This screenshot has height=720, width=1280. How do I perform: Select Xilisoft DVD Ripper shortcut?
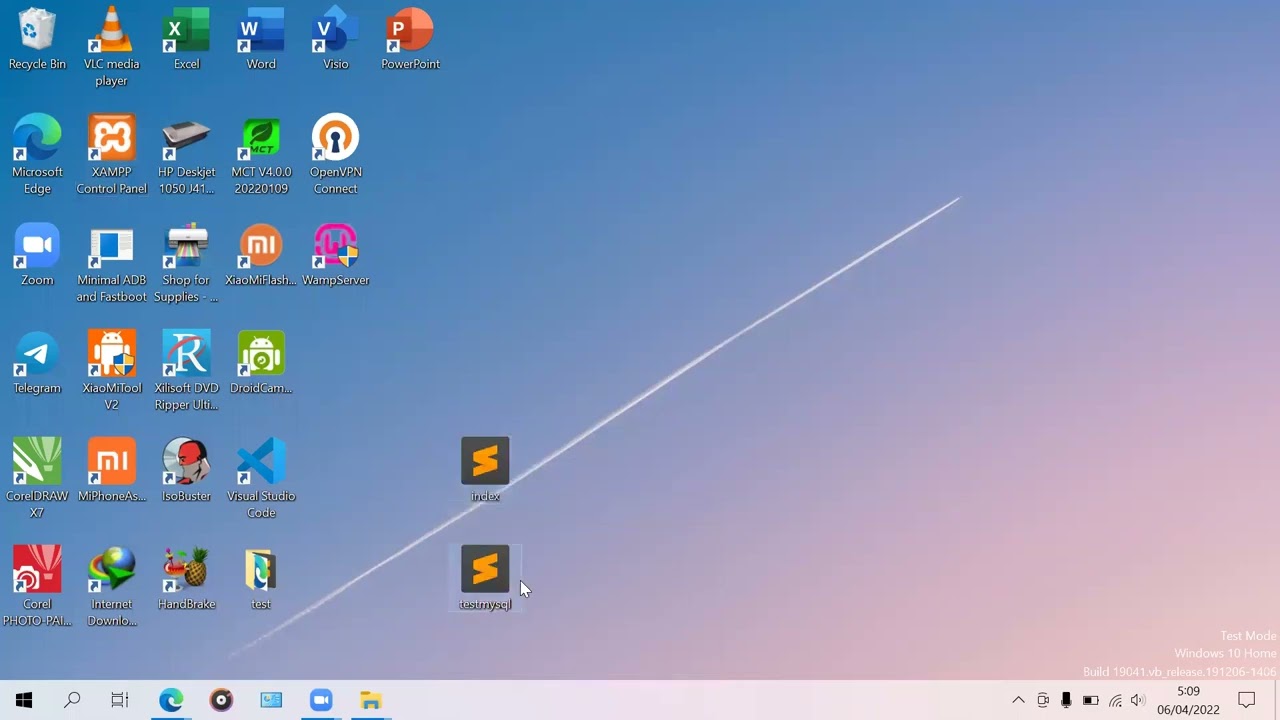(186, 371)
